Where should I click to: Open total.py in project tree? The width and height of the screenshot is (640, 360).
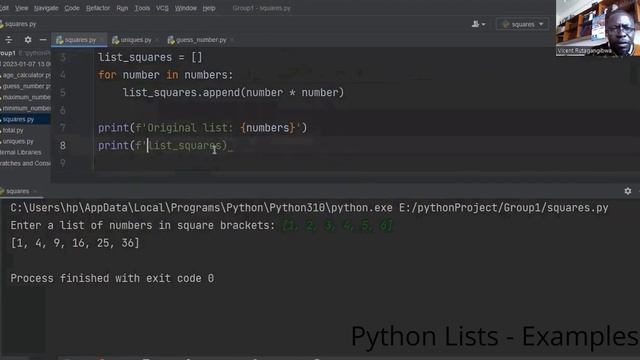13,130
